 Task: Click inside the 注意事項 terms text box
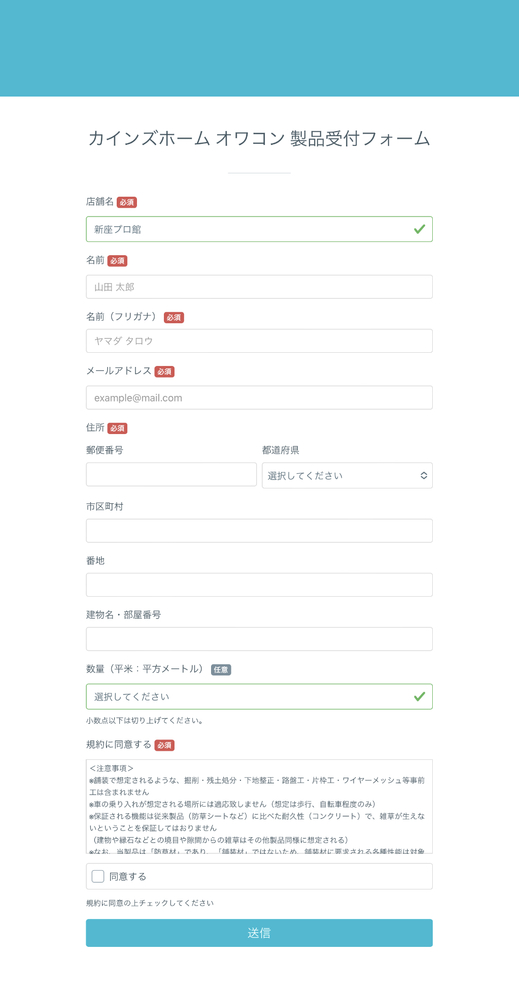pyautogui.click(x=259, y=806)
